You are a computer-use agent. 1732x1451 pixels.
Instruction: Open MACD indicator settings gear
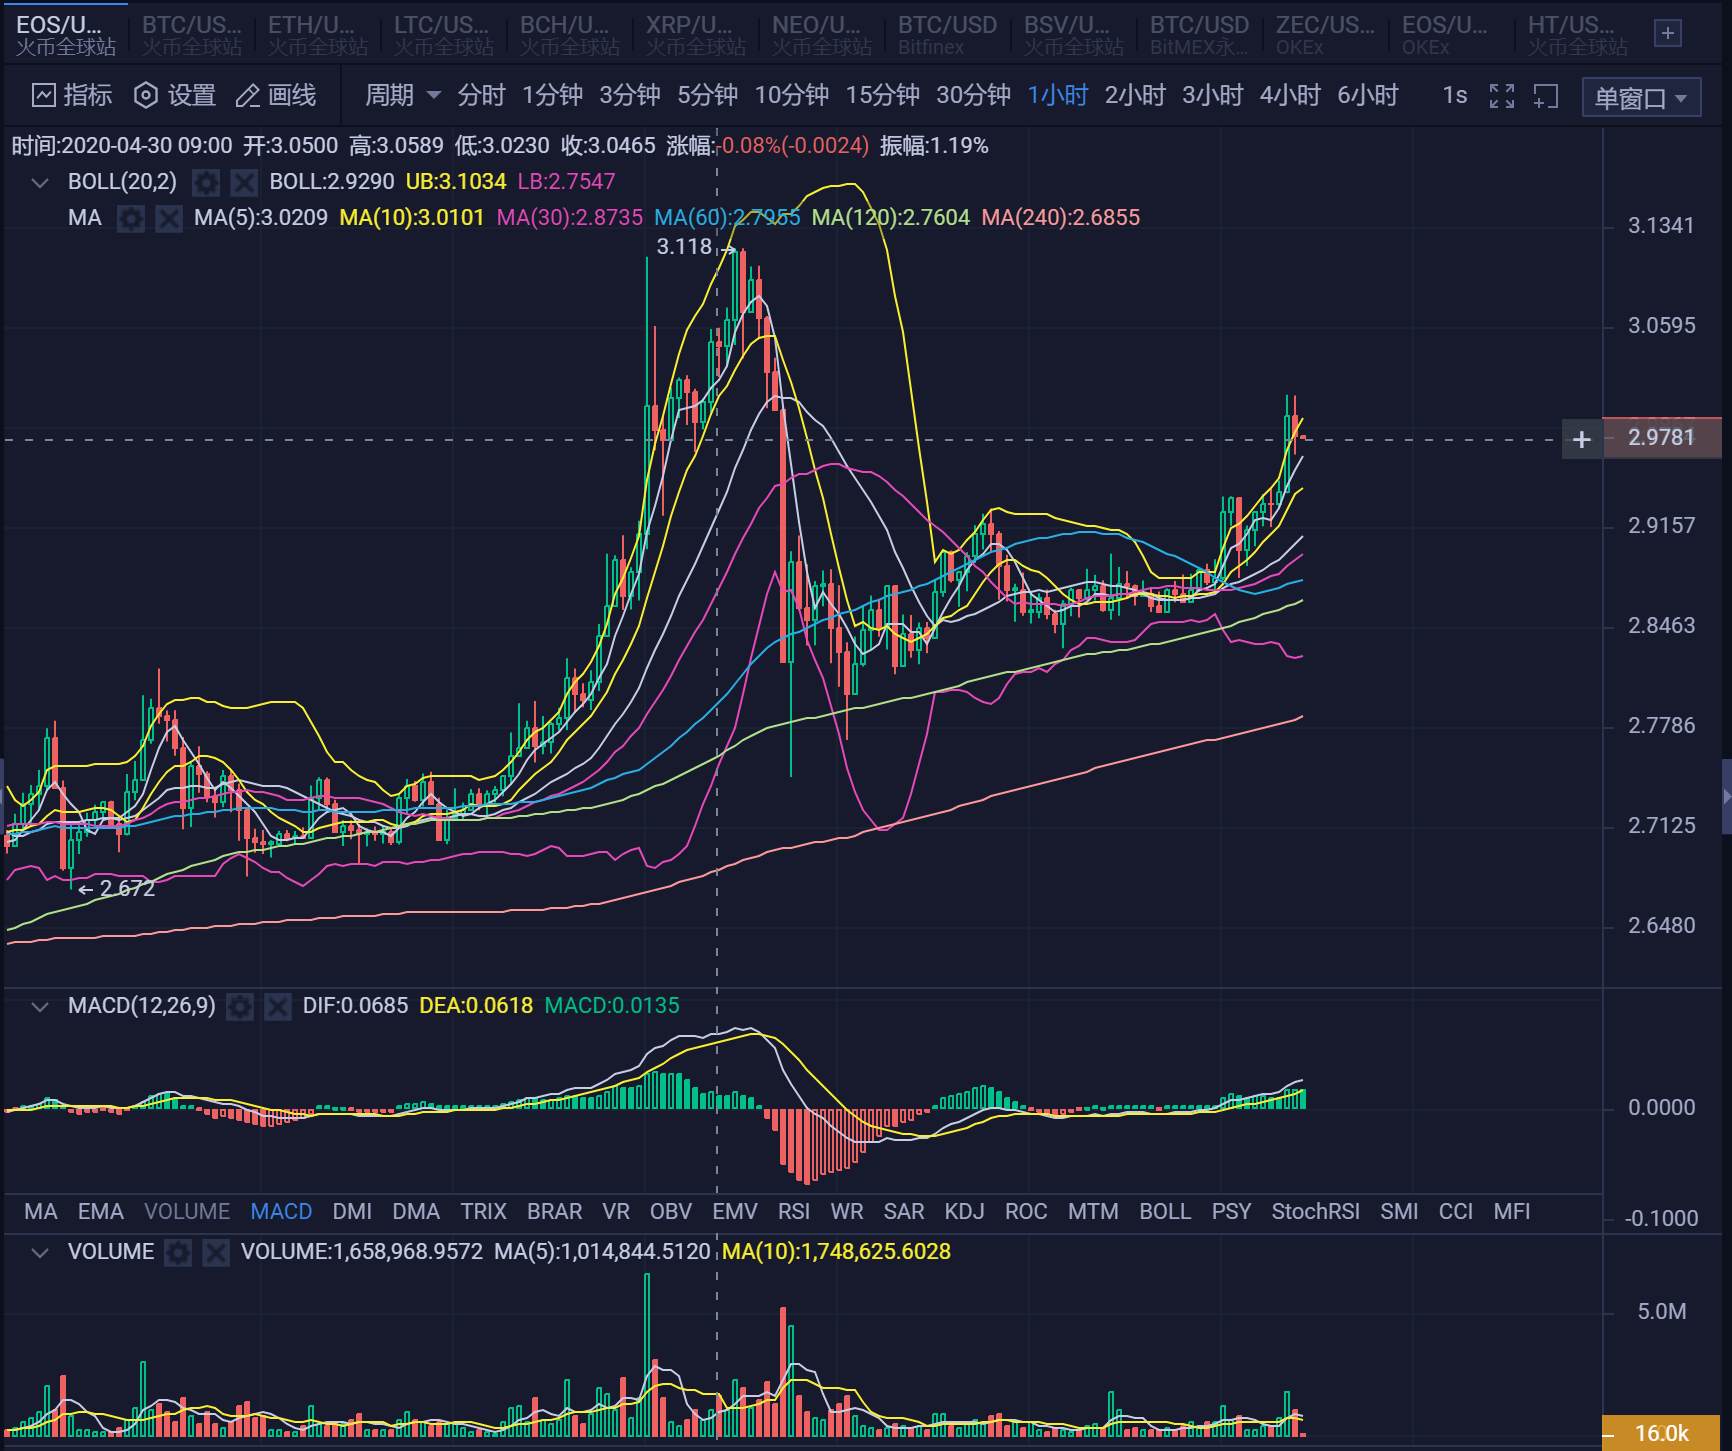click(x=240, y=1006)
